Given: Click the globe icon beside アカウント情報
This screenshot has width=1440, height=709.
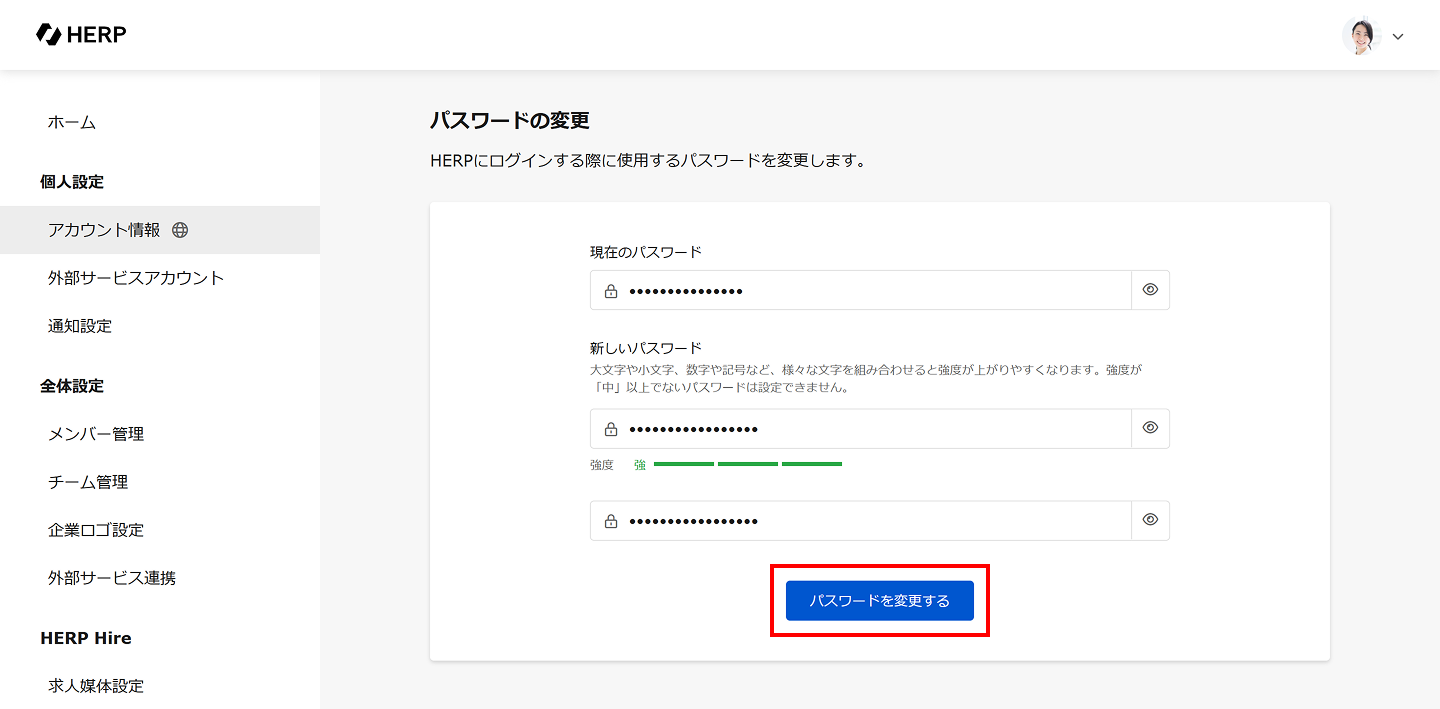Looking at the screenshot, I should point(180,230).
